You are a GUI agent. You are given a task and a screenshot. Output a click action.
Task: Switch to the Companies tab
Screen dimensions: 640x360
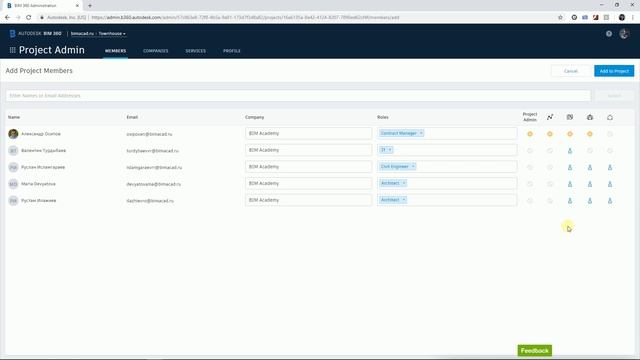pos(156,51)
